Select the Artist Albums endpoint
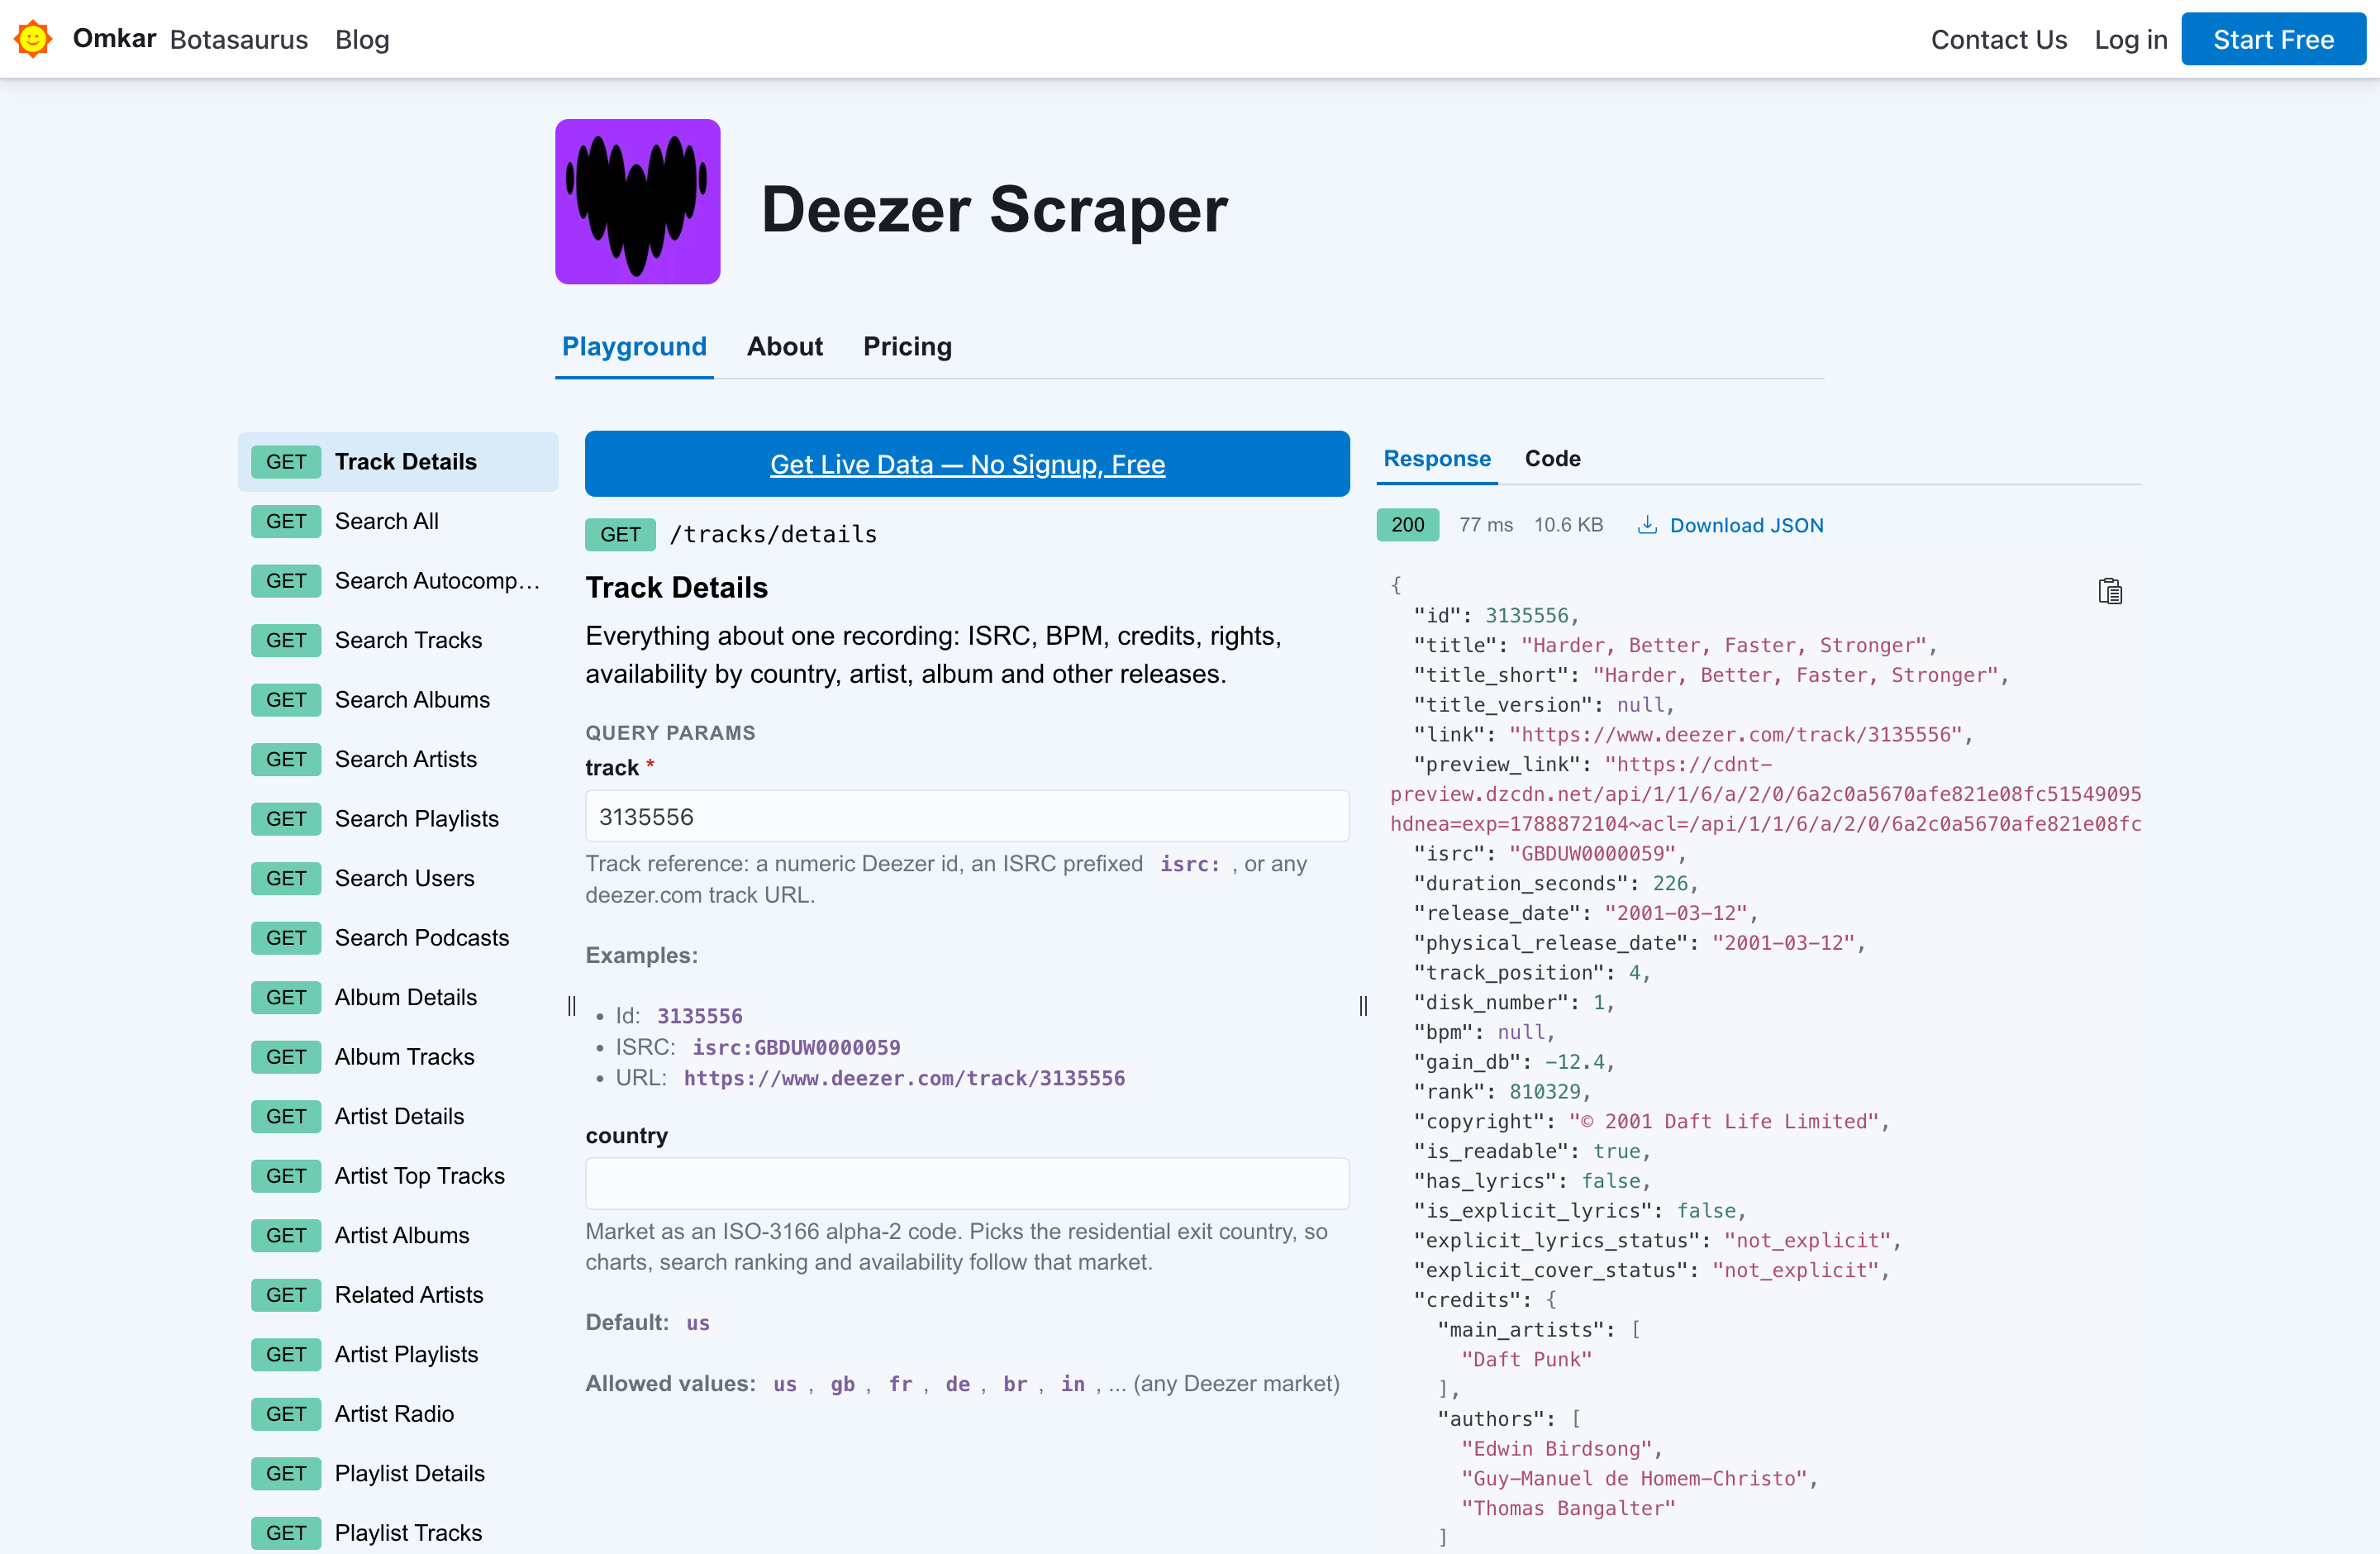Image resolution: width=2380 pixels, height=1554 pixels. tap(398, 1235)
